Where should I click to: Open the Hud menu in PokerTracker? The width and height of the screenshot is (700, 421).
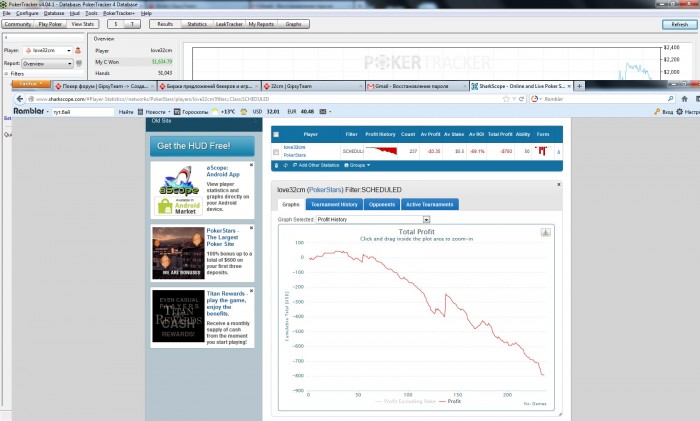coord(75,13)
